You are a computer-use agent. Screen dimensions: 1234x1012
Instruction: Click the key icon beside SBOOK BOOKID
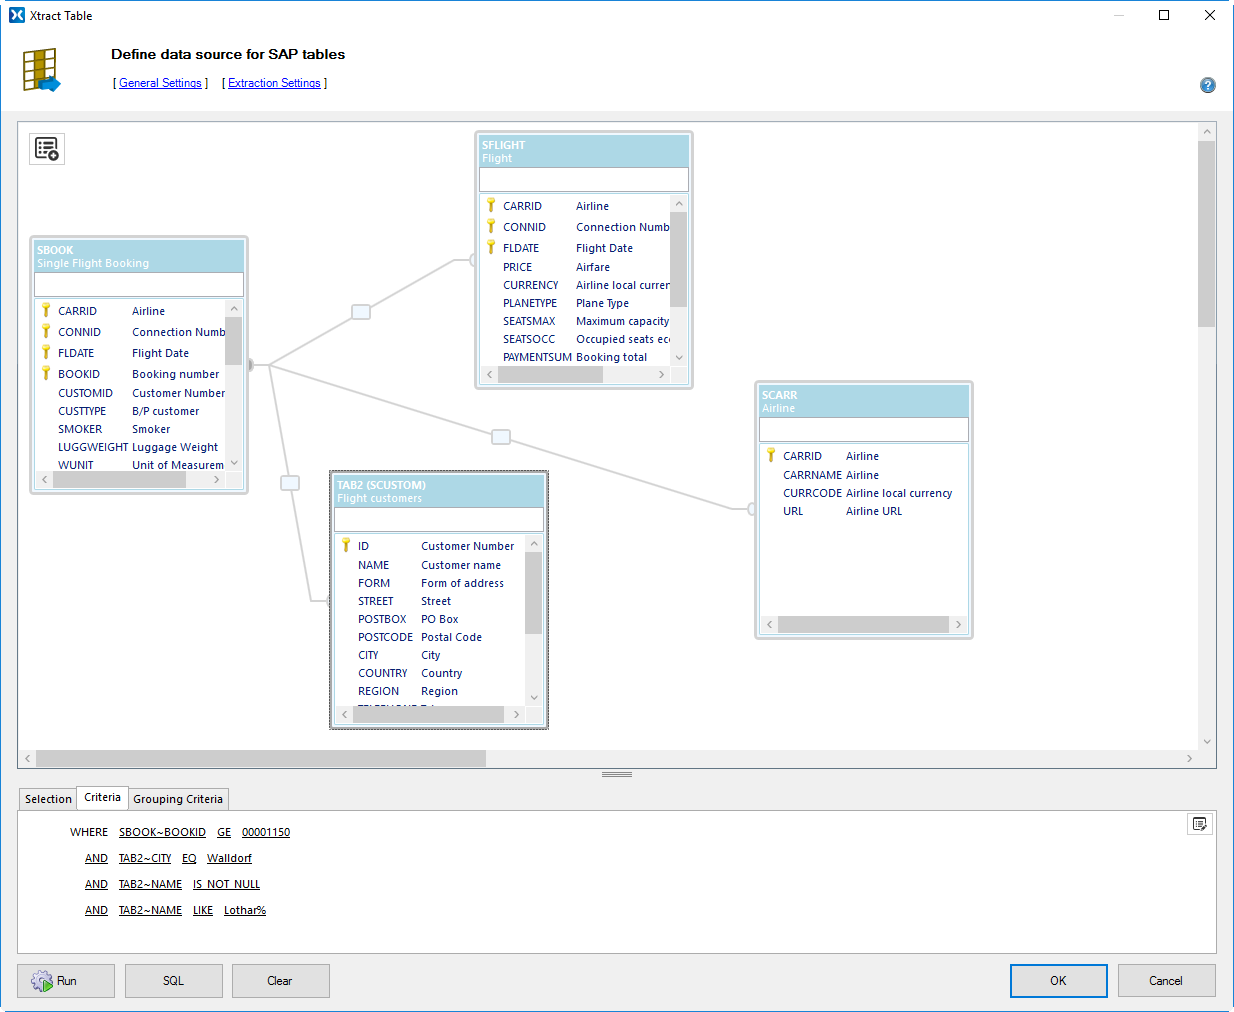point(46,373)
